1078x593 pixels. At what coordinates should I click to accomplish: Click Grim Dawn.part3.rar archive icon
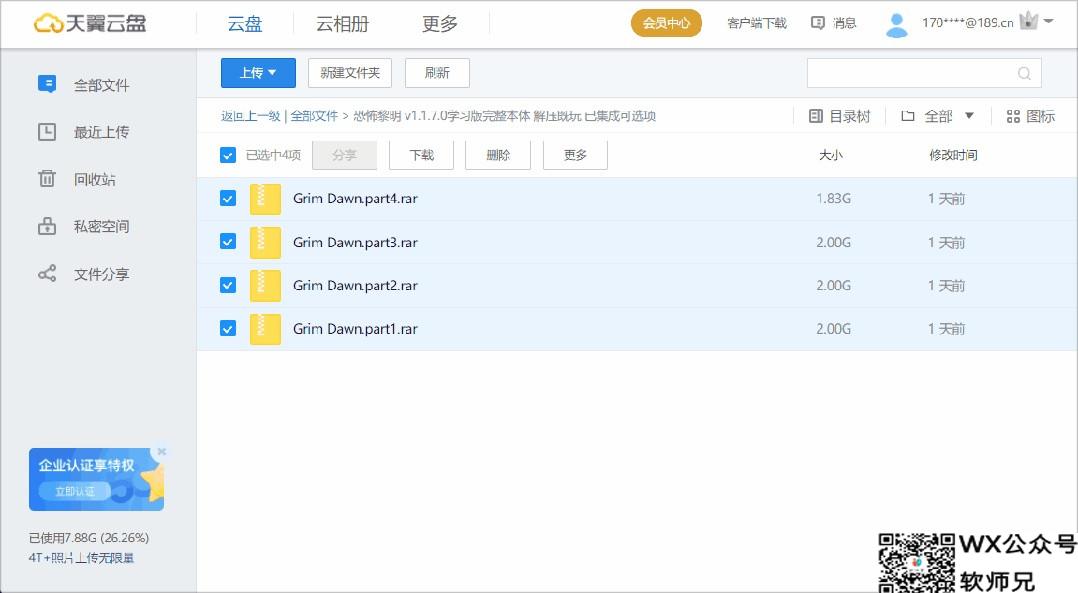click(x=265, y=243)
